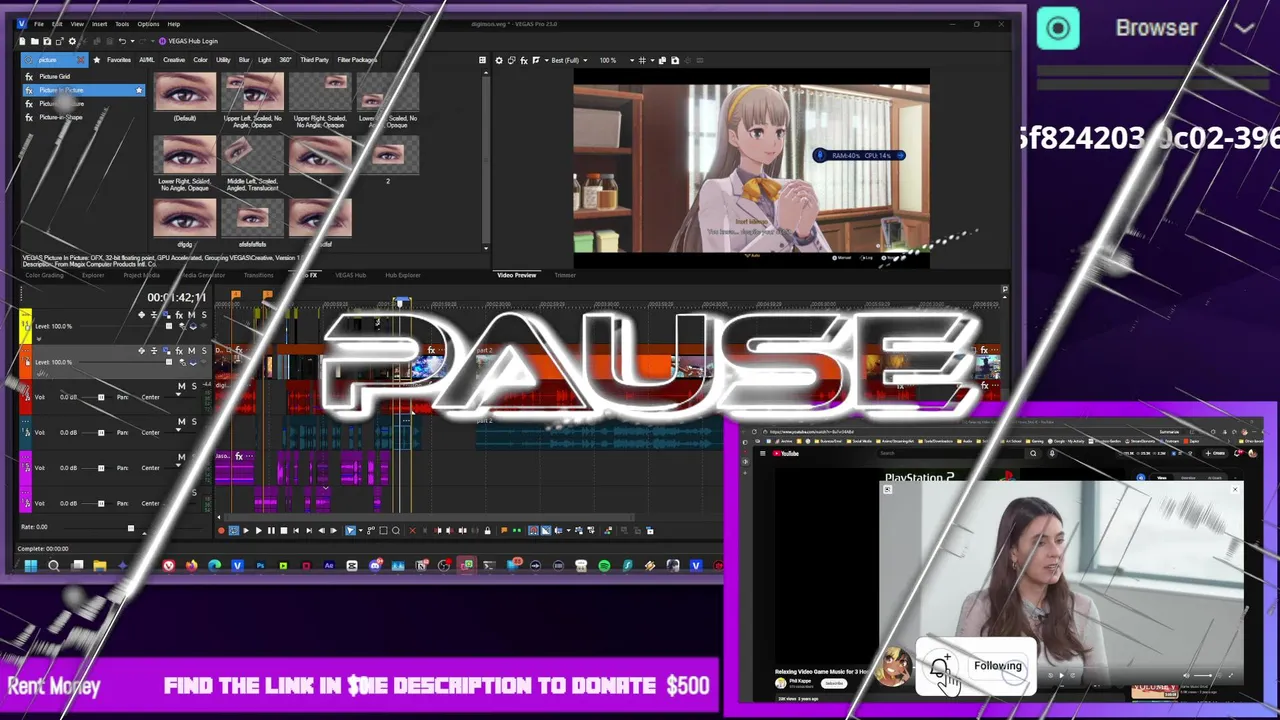
Task: Click the Record button in transport bar
Action: coord(221,530)
